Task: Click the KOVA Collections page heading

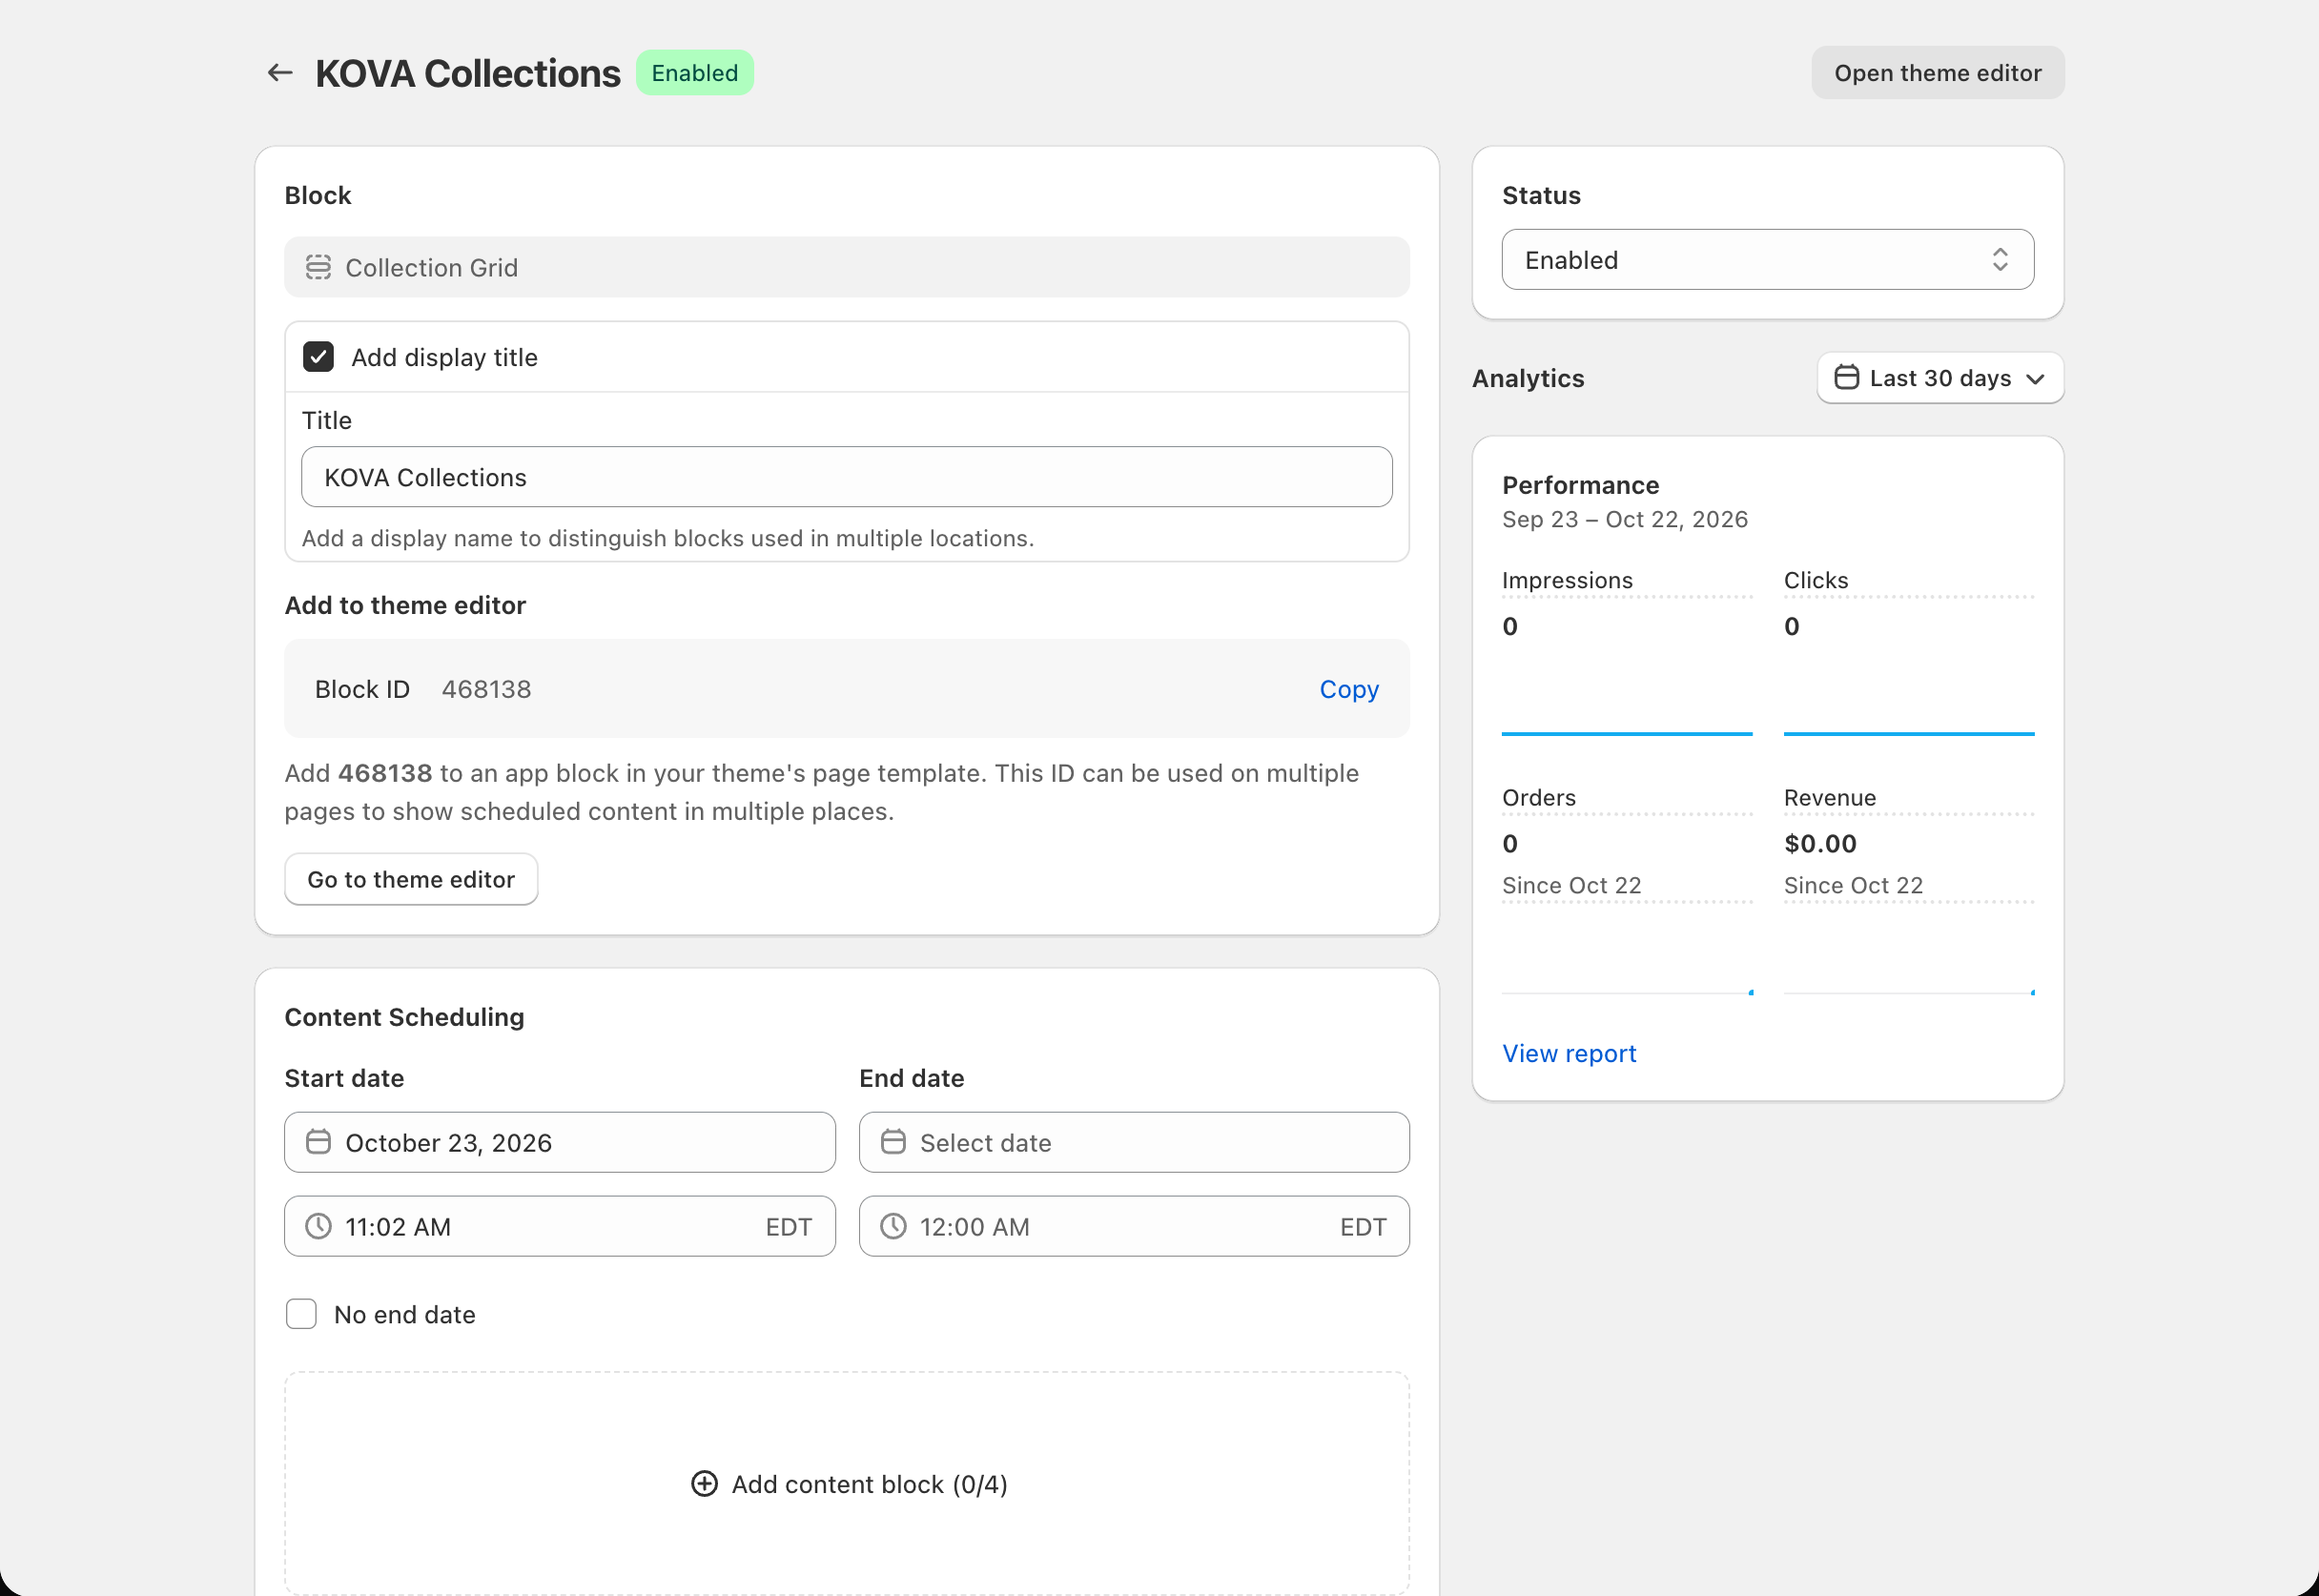Action: pos(467,73)
